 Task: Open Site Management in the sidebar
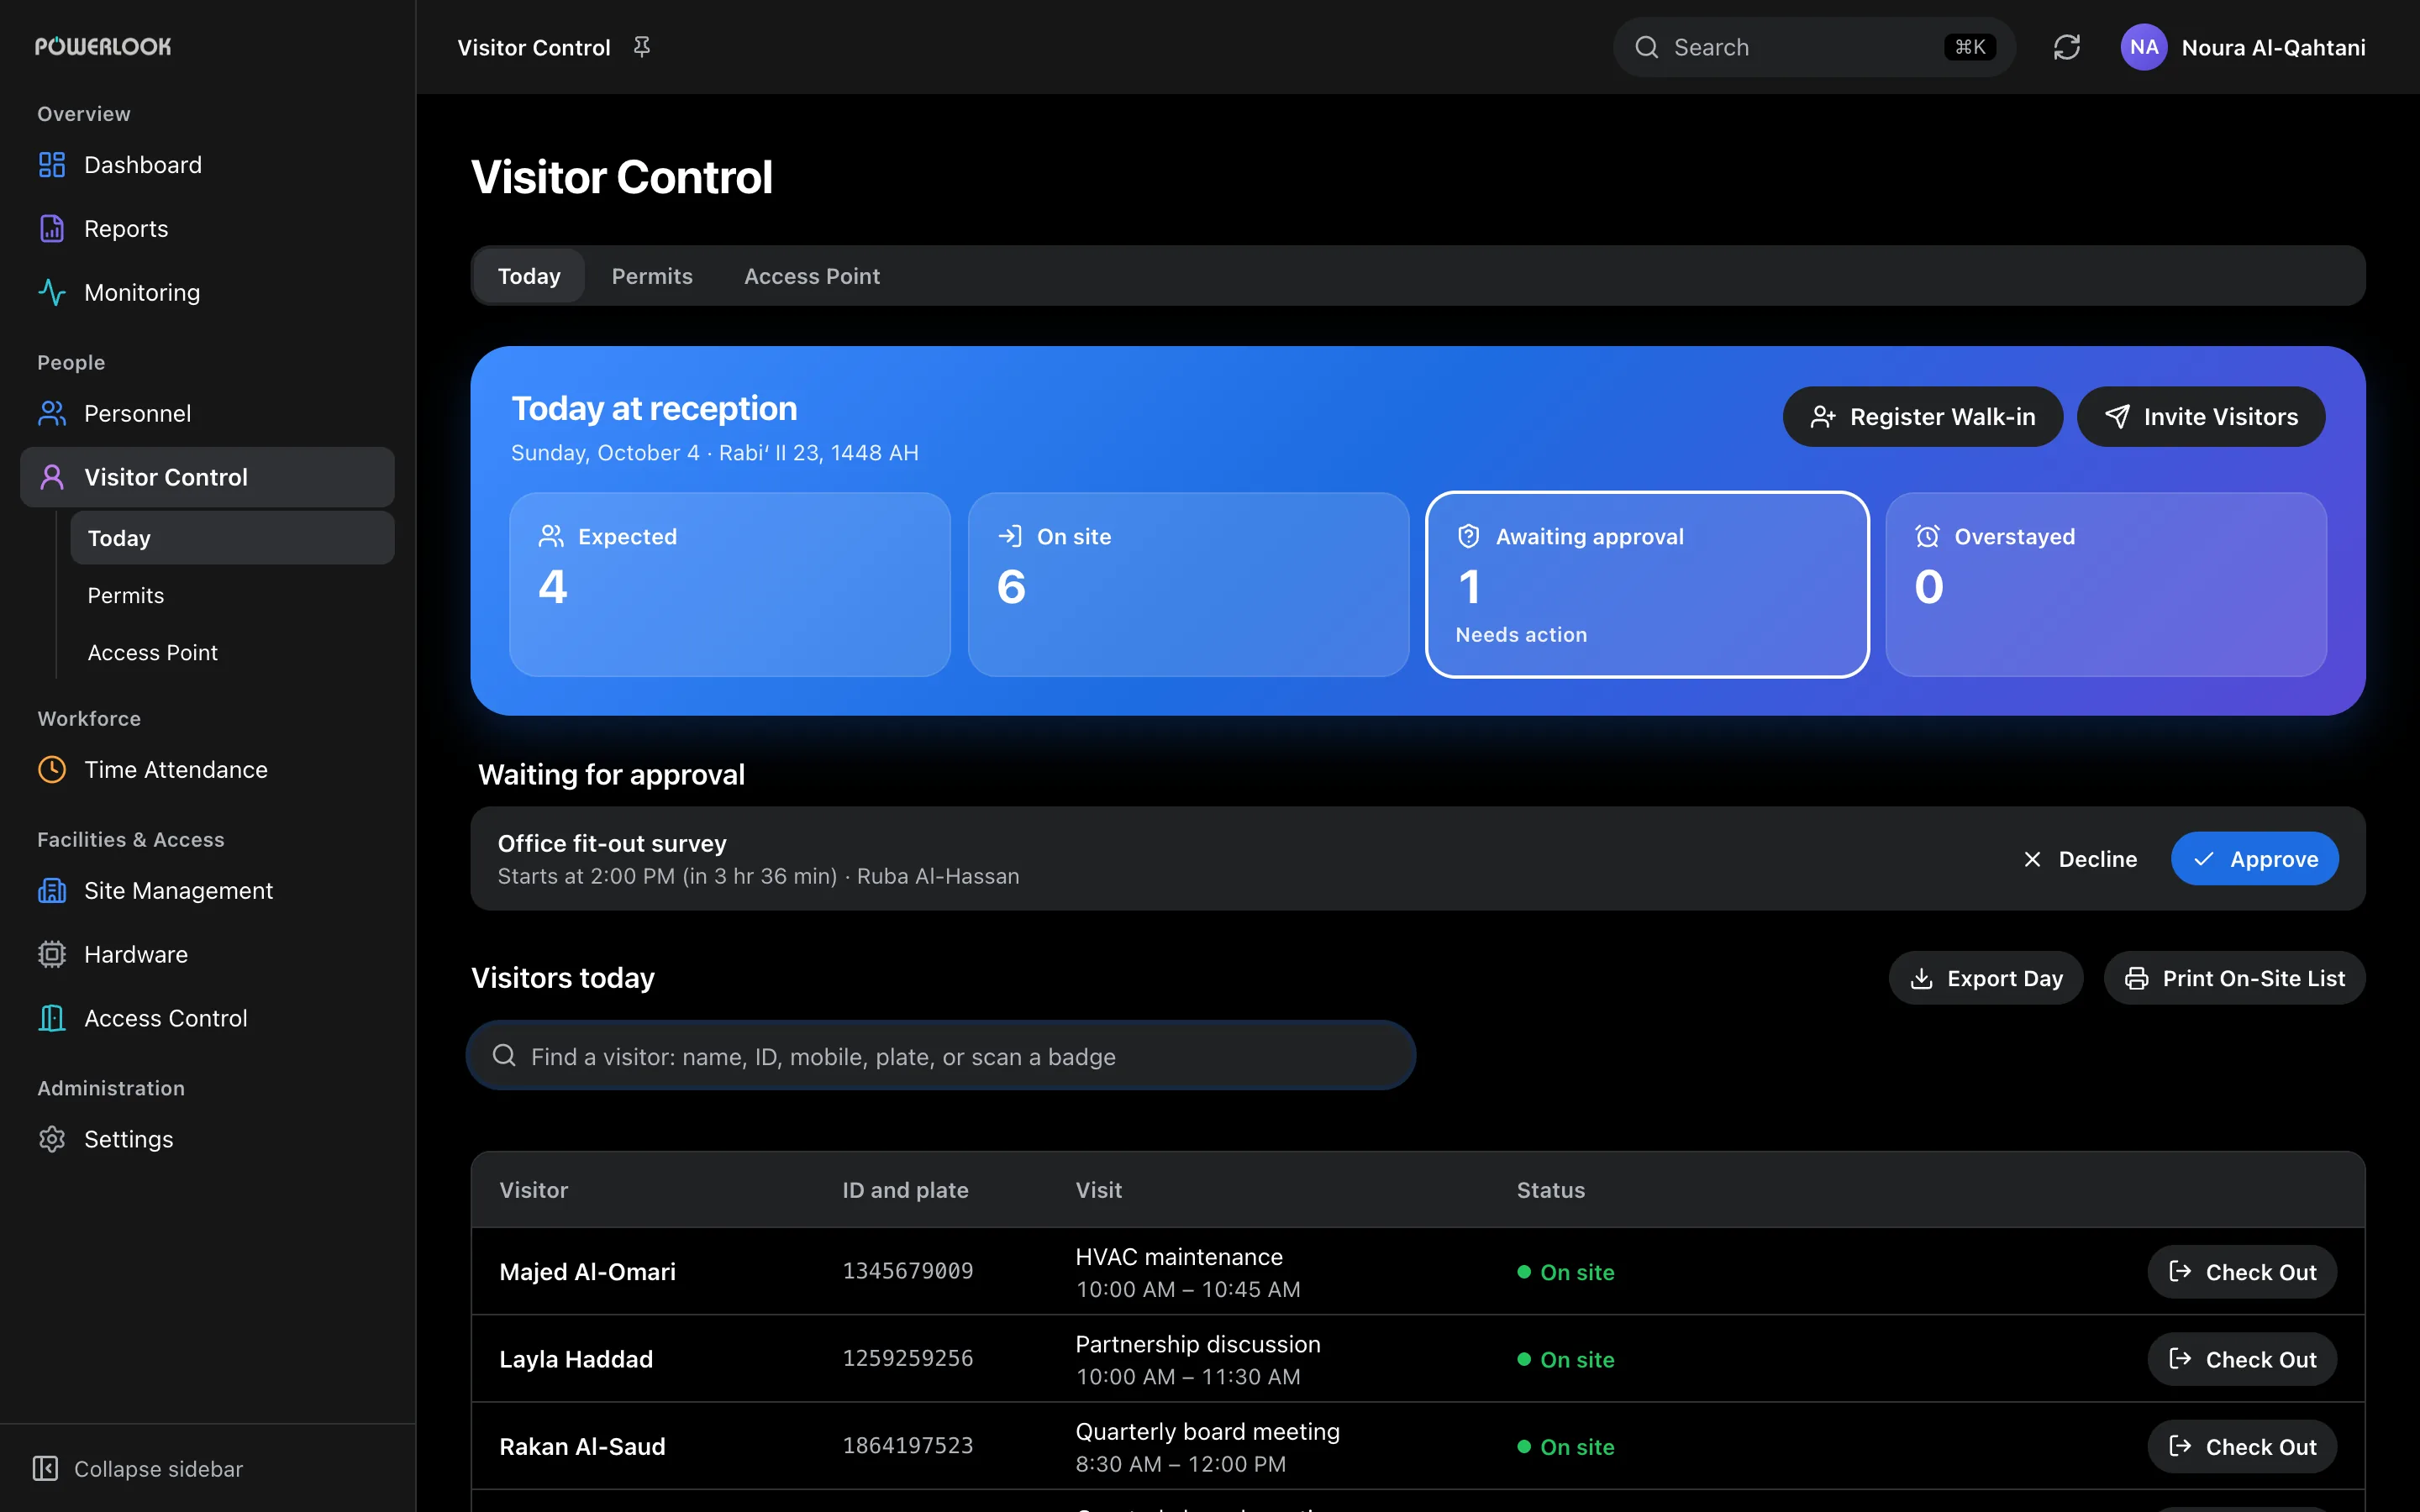(207, 890)
